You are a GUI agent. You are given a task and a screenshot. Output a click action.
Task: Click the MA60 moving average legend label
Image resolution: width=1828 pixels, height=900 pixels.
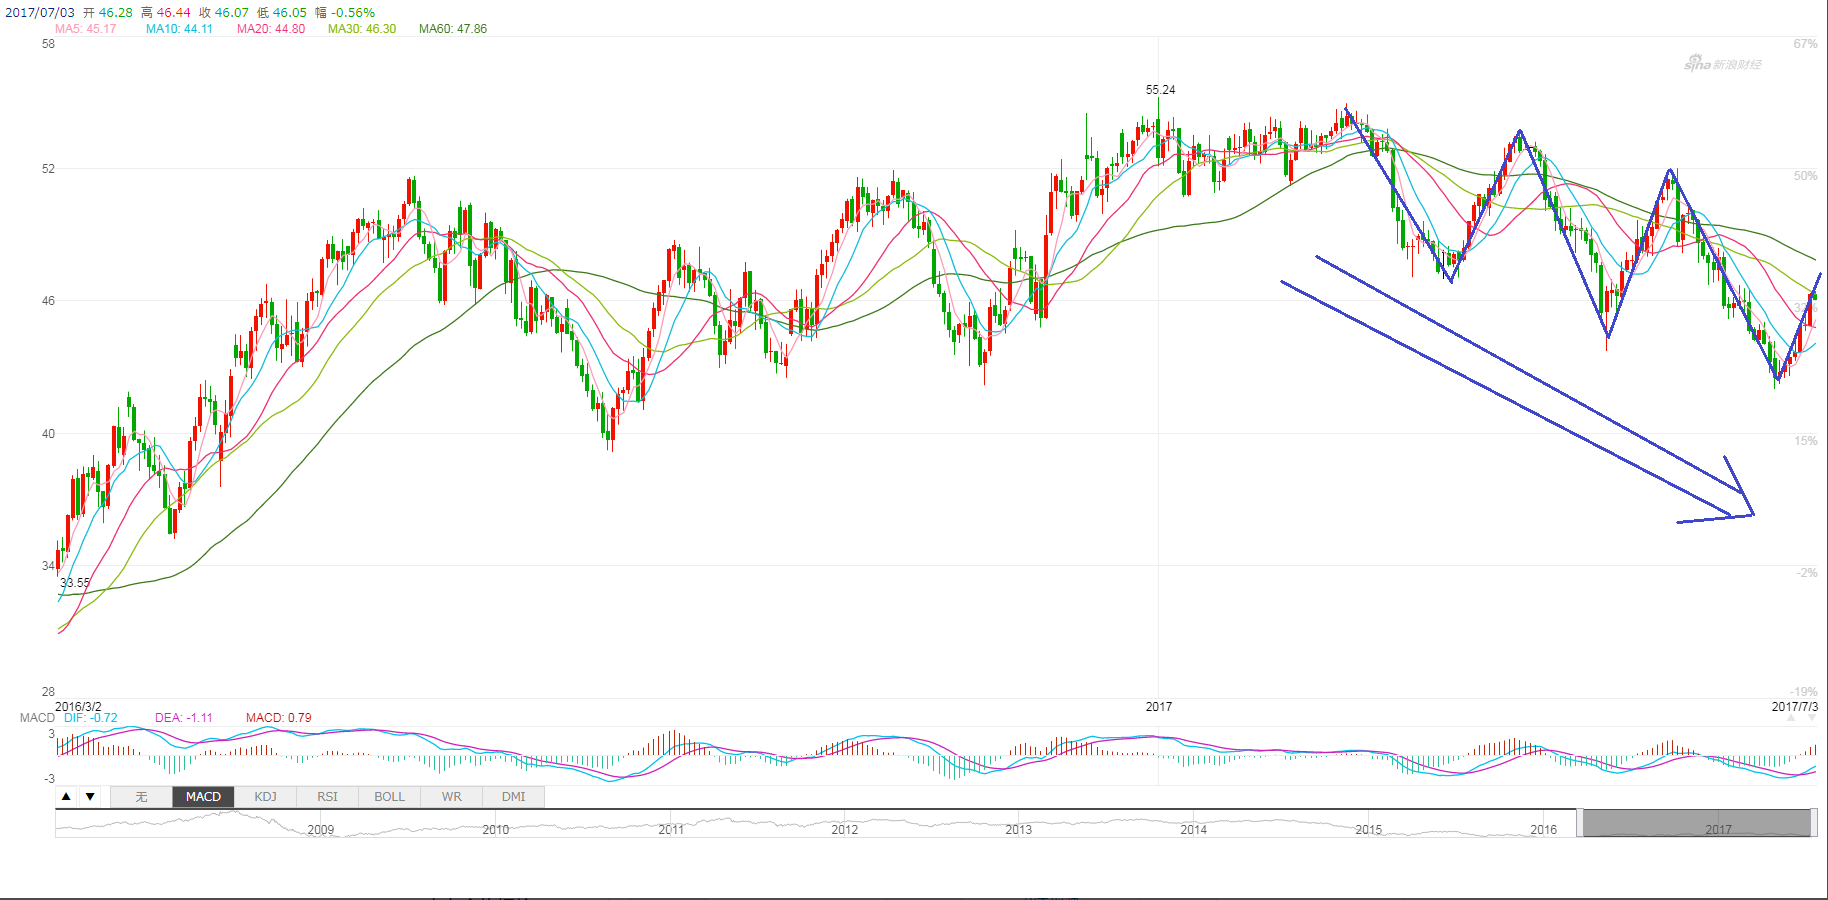[452, 29]
